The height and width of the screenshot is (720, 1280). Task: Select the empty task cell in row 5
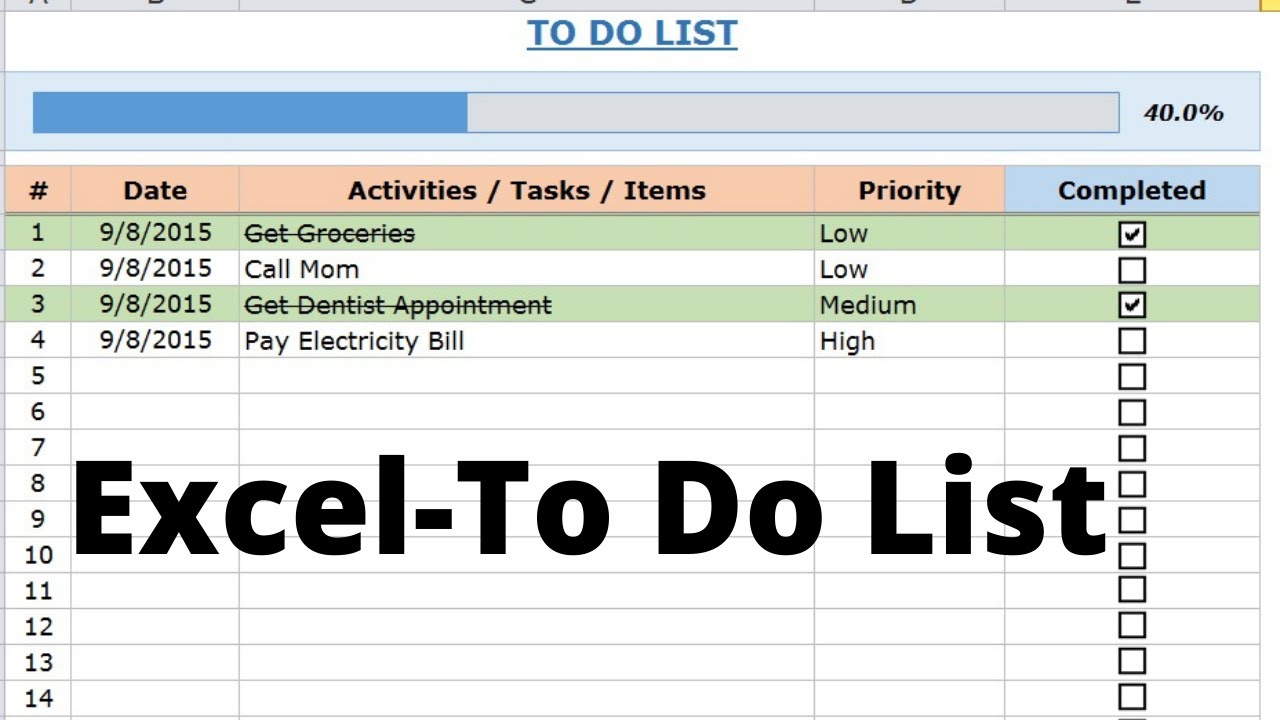click(527, 376)
